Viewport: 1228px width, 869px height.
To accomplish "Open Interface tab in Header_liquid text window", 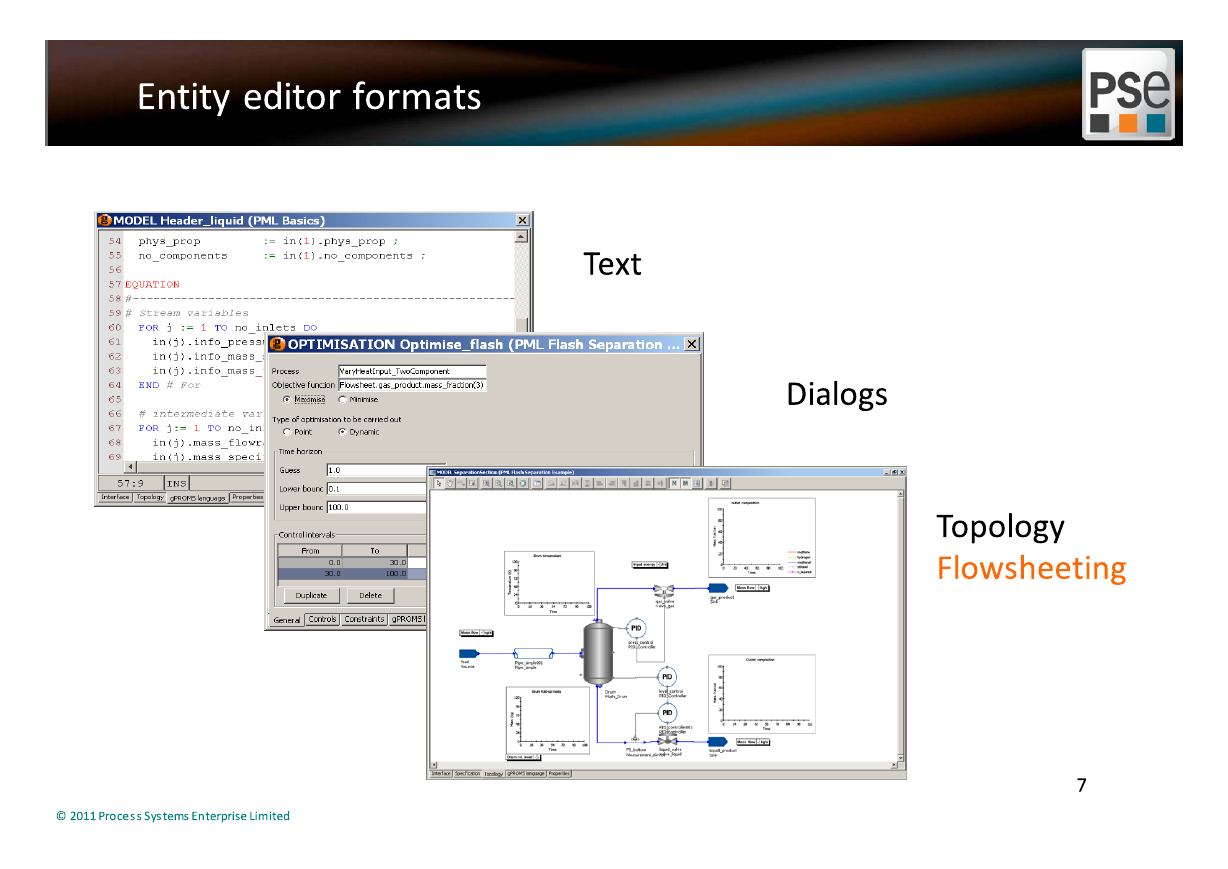I will [115, 497].
